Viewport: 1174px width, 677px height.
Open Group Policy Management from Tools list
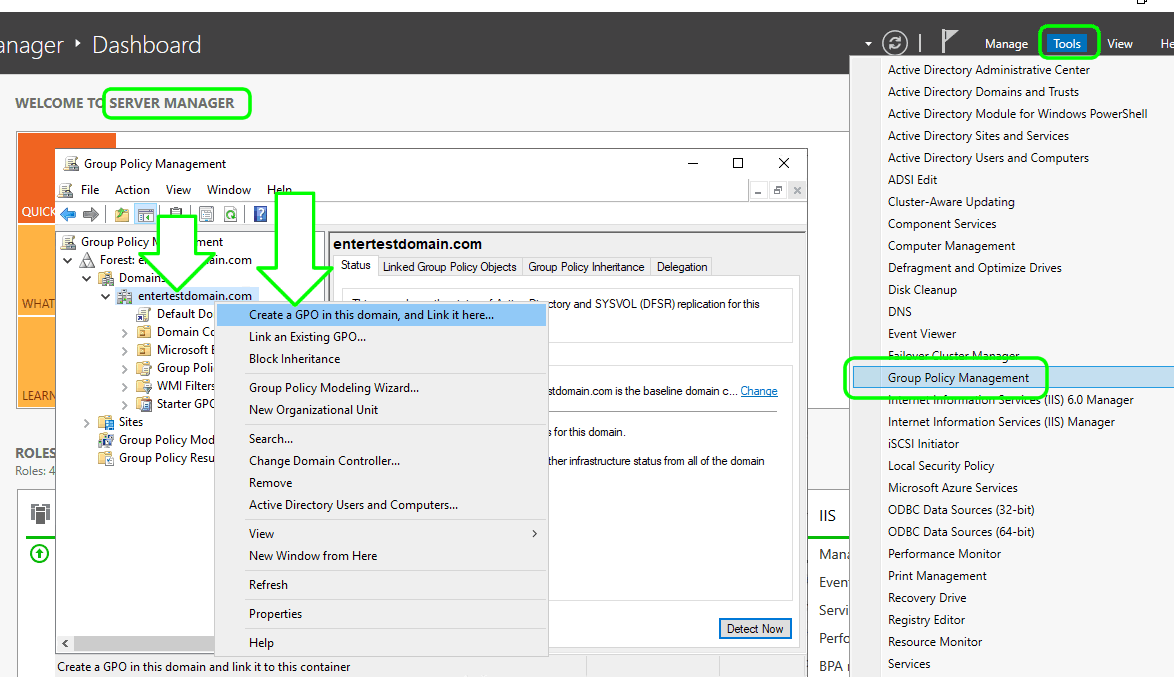[958, 378]
